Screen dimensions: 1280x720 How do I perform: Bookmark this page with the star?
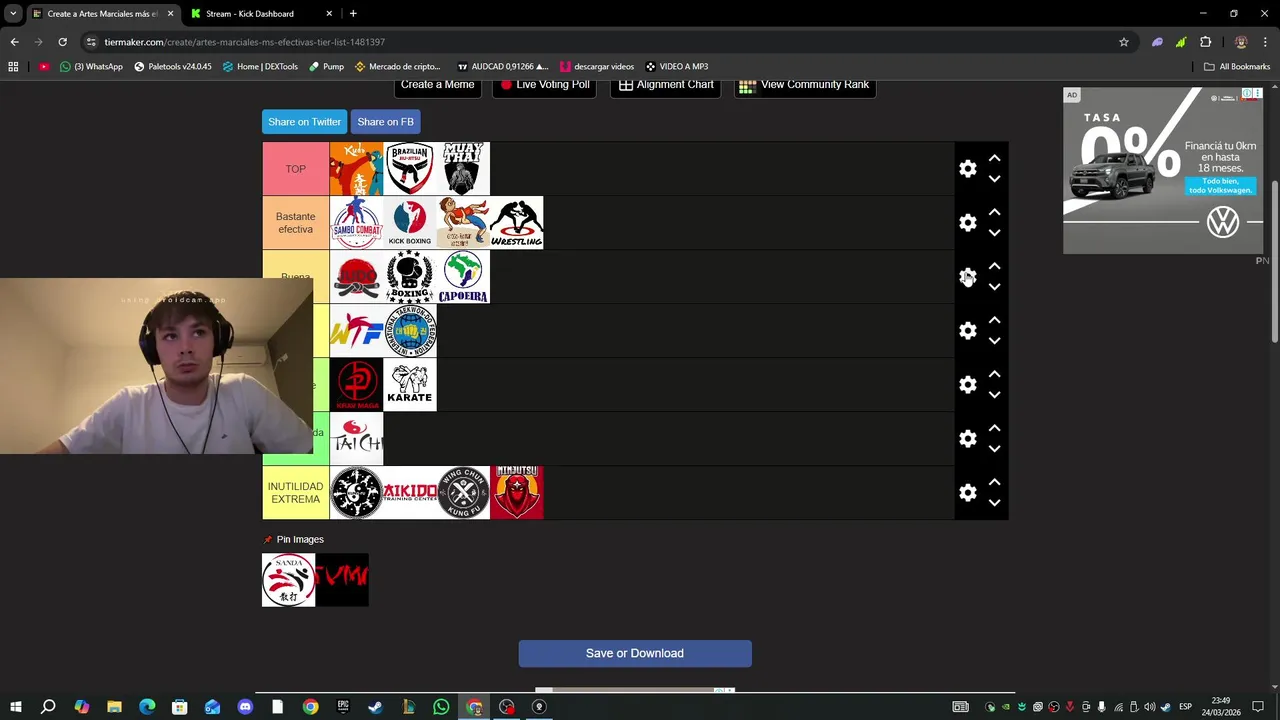[1124, 42]
